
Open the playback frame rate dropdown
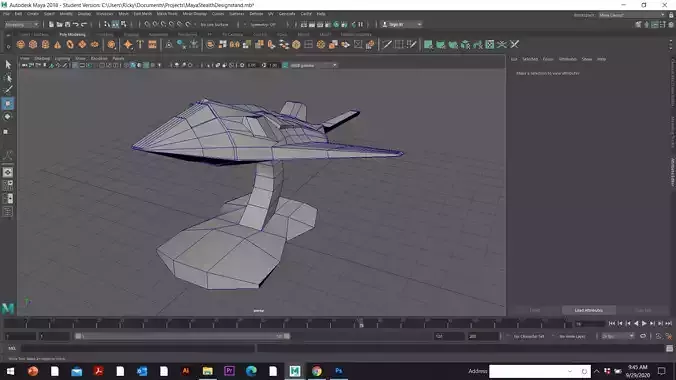(x=618, y=336)
